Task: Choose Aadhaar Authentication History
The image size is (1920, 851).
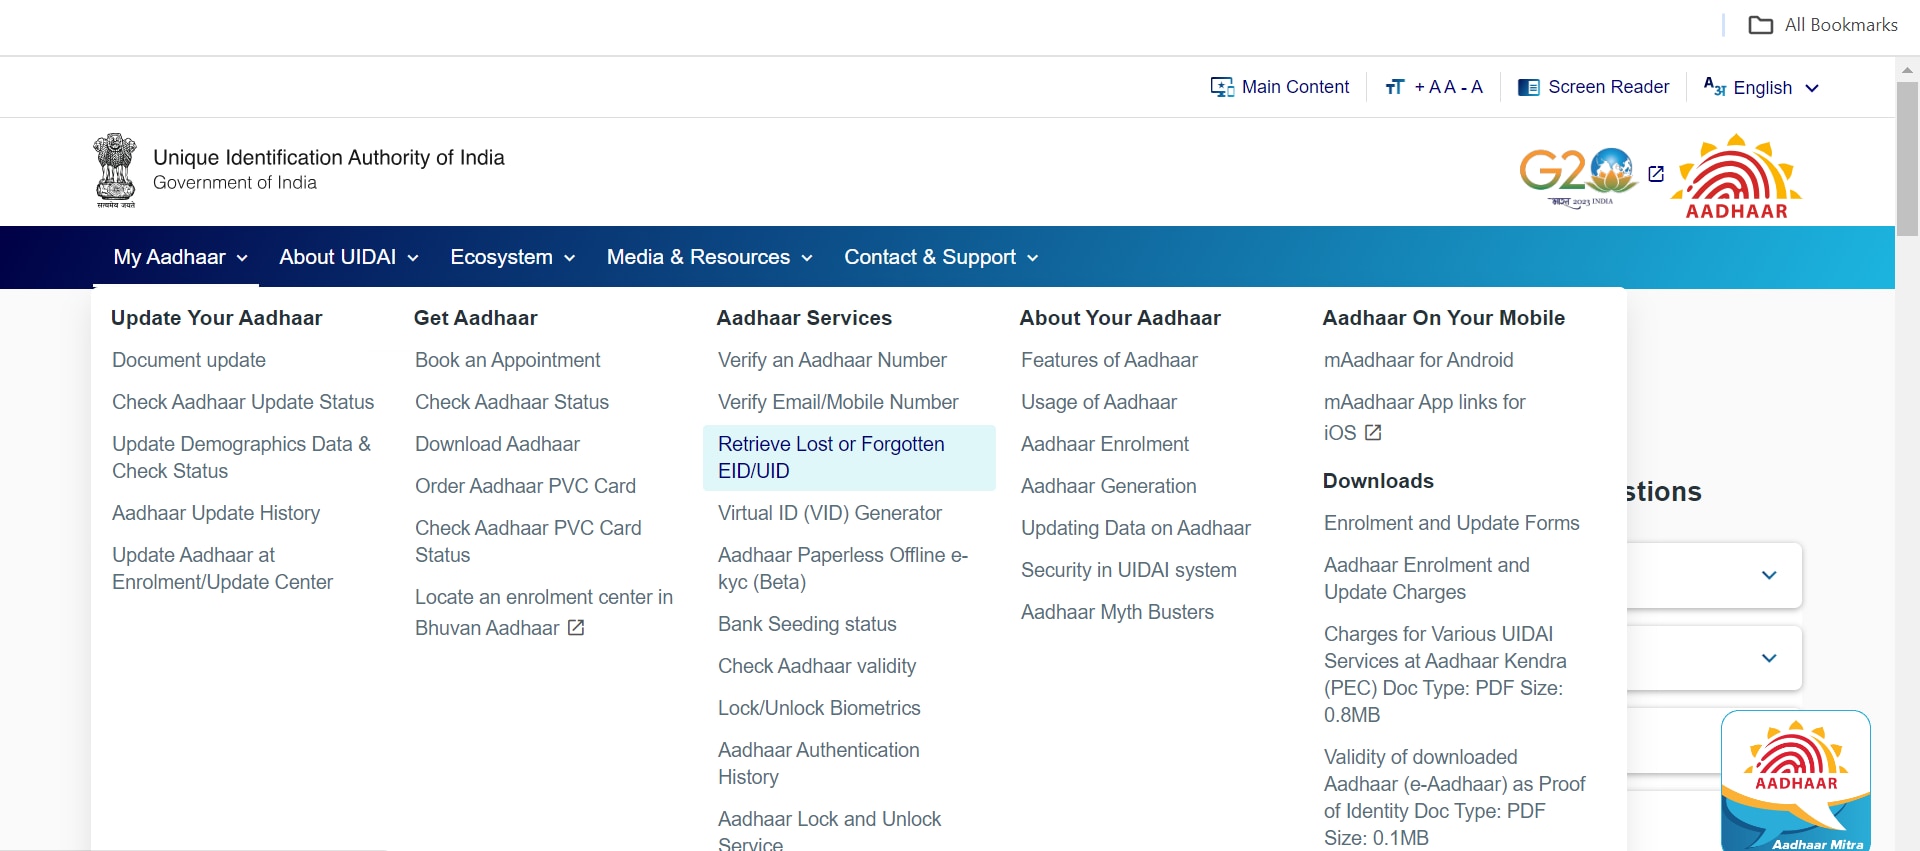Action: pyautogui.click(x=818, y=763)
